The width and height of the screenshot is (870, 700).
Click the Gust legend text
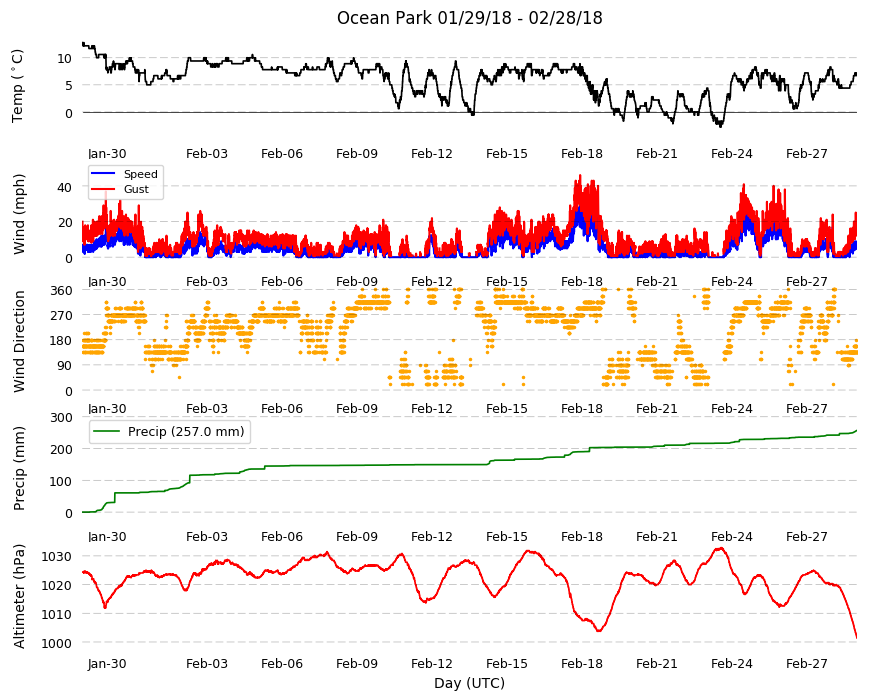pos(136,189)
